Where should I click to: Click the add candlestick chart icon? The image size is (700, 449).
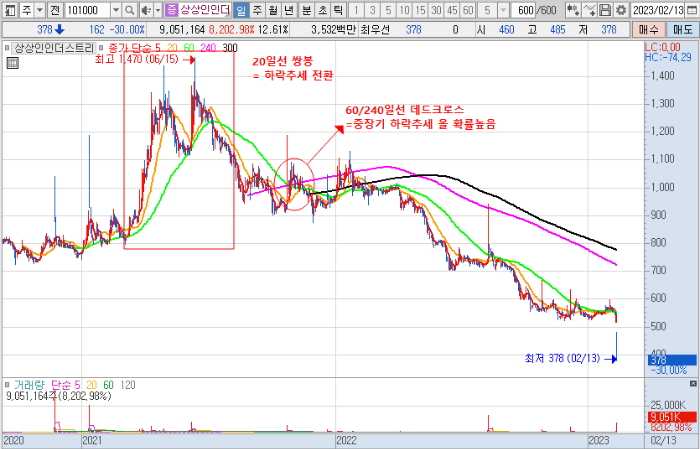[573, 10]
